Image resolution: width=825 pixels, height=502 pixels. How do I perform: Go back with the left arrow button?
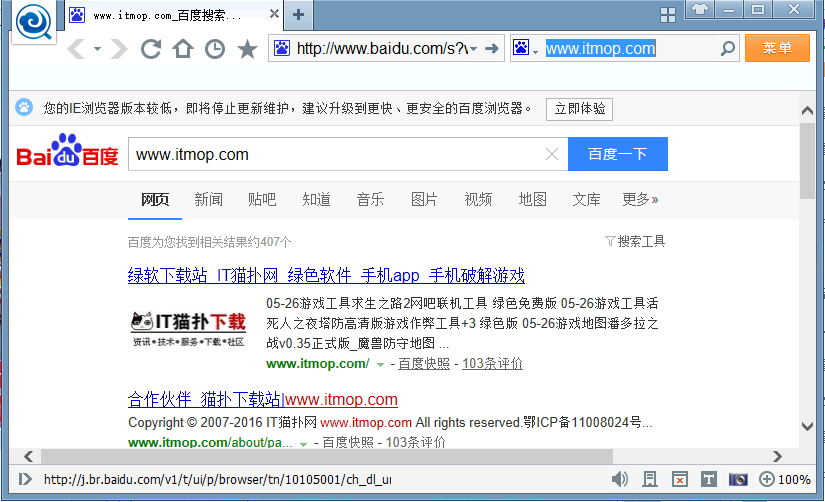tap(76, 49)
